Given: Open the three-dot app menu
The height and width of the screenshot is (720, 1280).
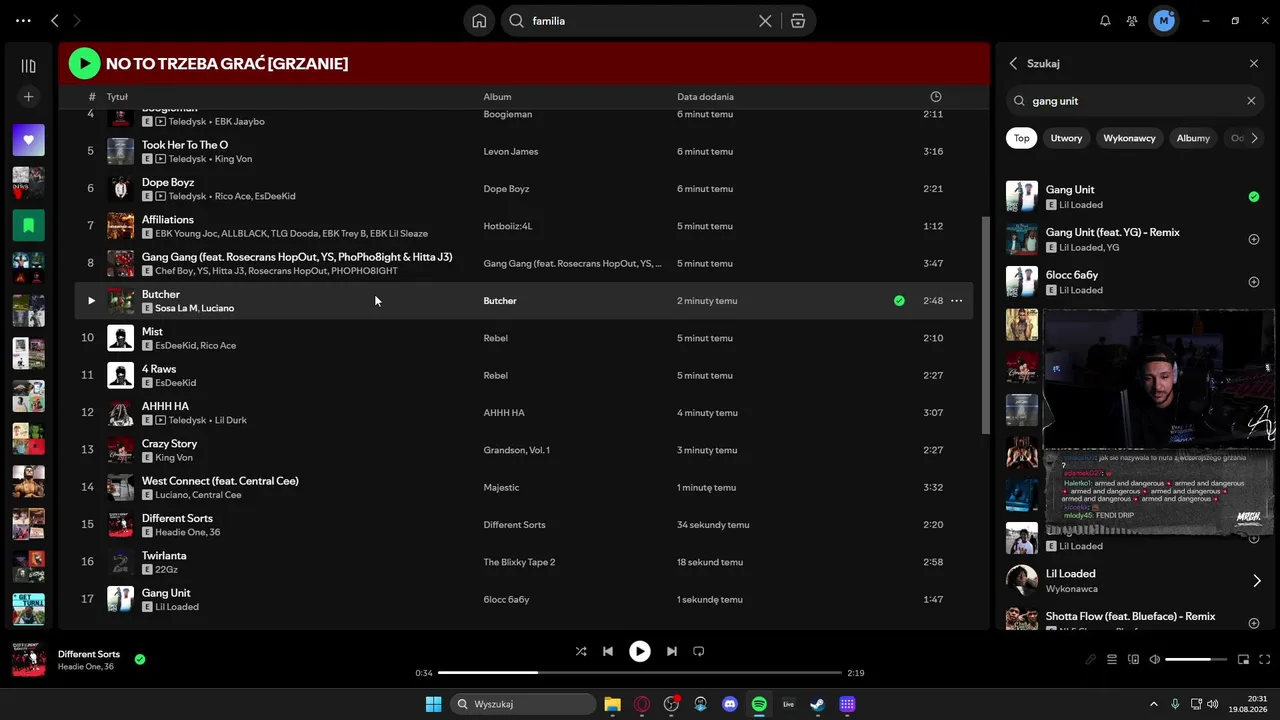Looking at the screenshot, I should [23, 21].
